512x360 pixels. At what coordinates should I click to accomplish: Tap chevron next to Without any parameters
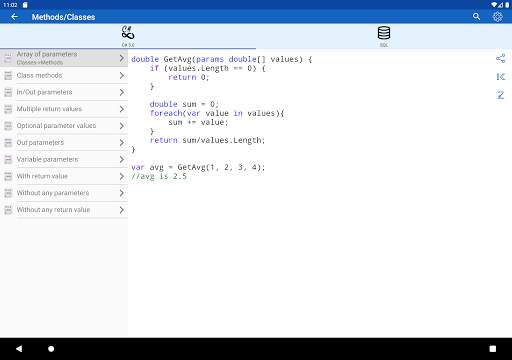122,193
